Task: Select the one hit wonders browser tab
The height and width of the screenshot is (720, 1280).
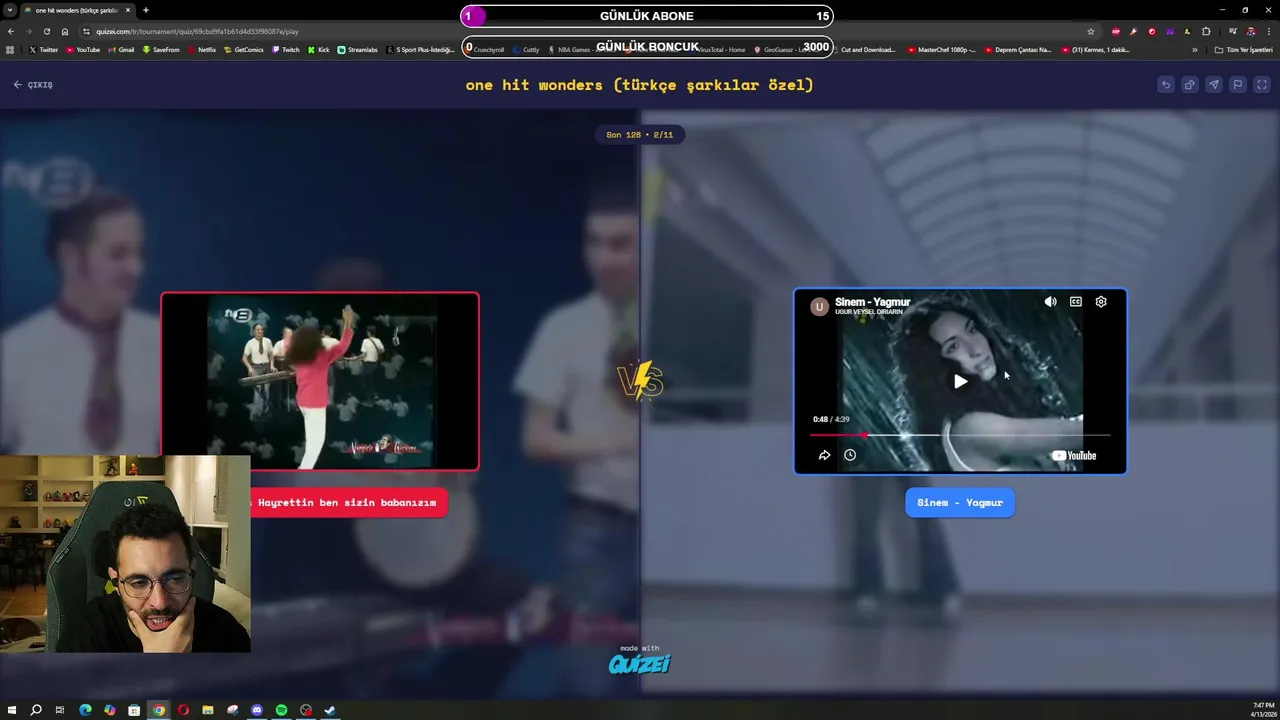Action: tap(78, 10)
